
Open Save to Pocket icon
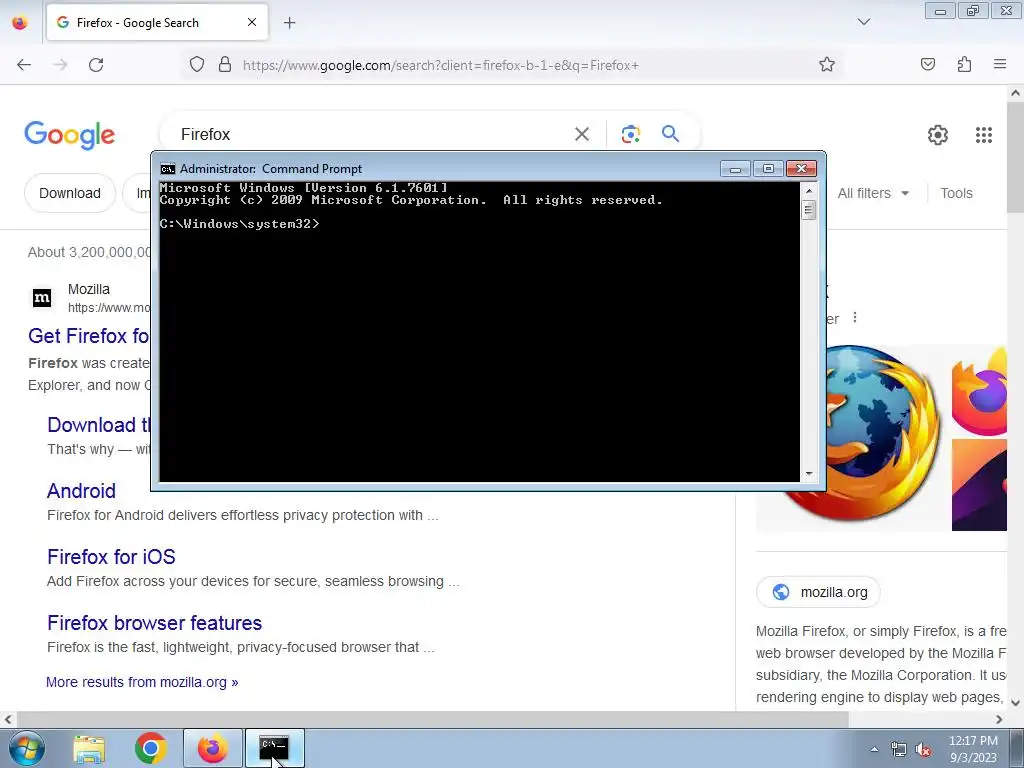coord(928,64)
